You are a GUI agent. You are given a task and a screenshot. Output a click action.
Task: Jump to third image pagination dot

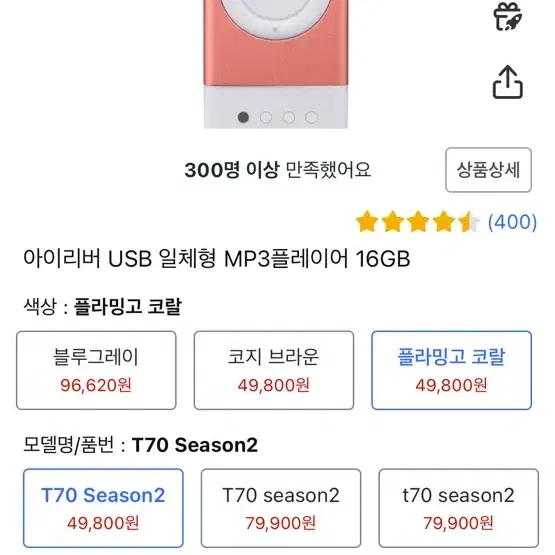pyautogui.click(x=288, y=117)
